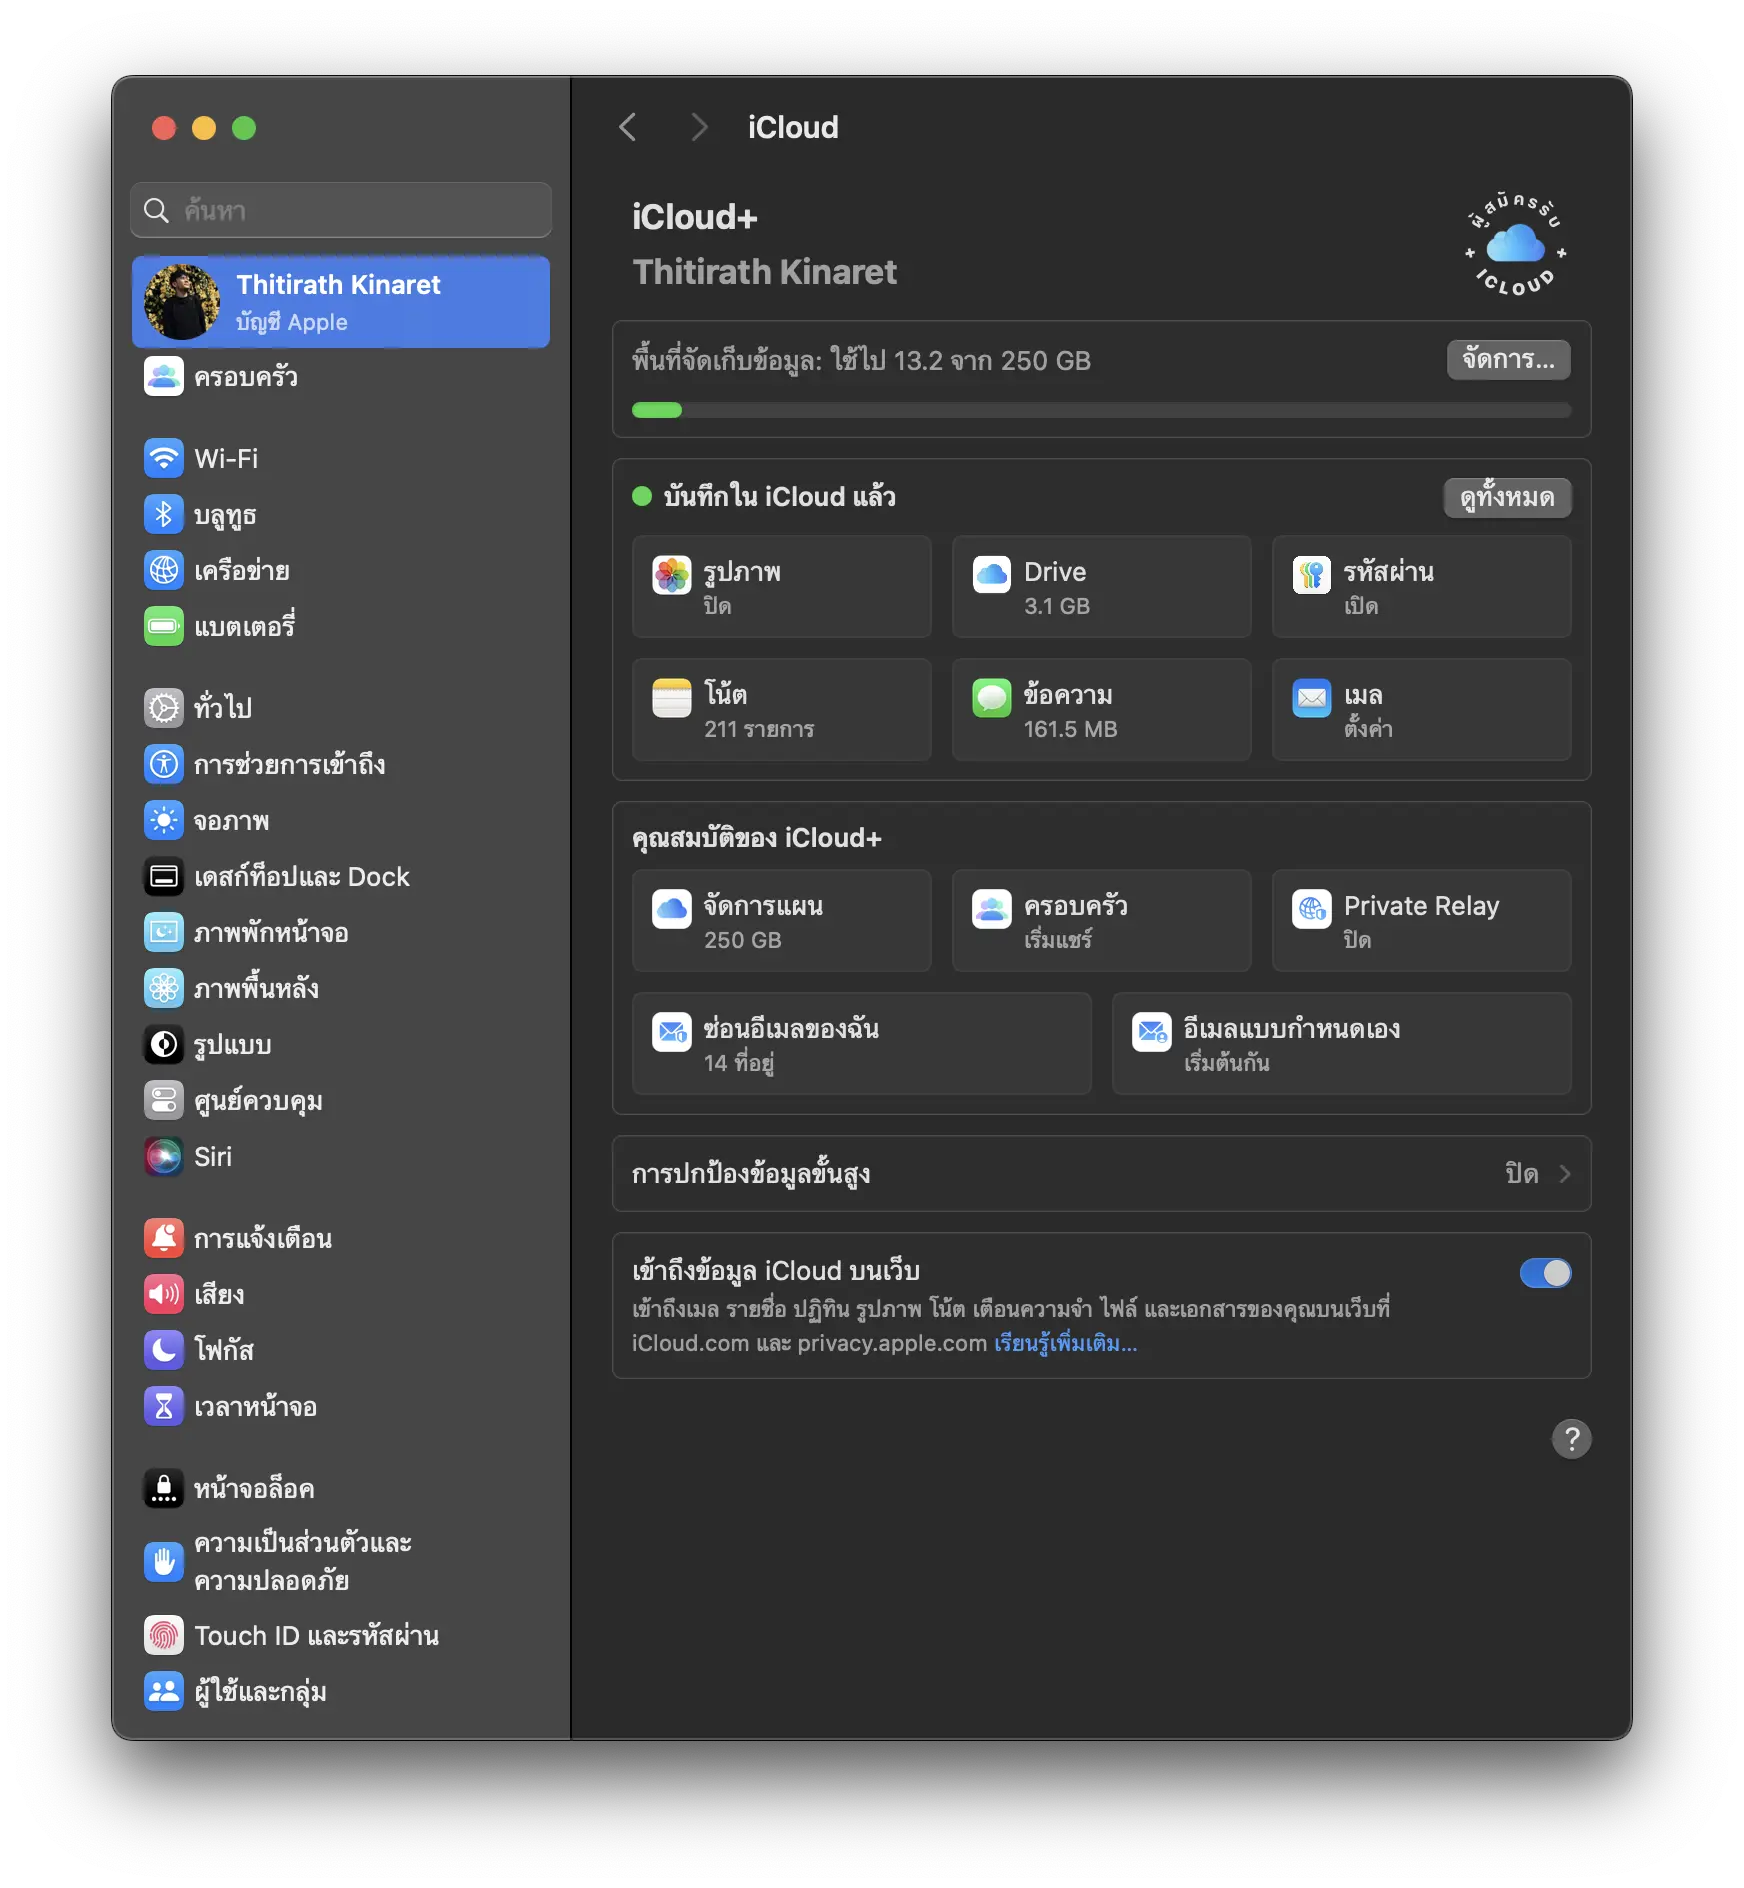Screen dimensions: 1744x1888
Task: Toggle access iCloud data on the web switch
Action: point(1544,1273)
